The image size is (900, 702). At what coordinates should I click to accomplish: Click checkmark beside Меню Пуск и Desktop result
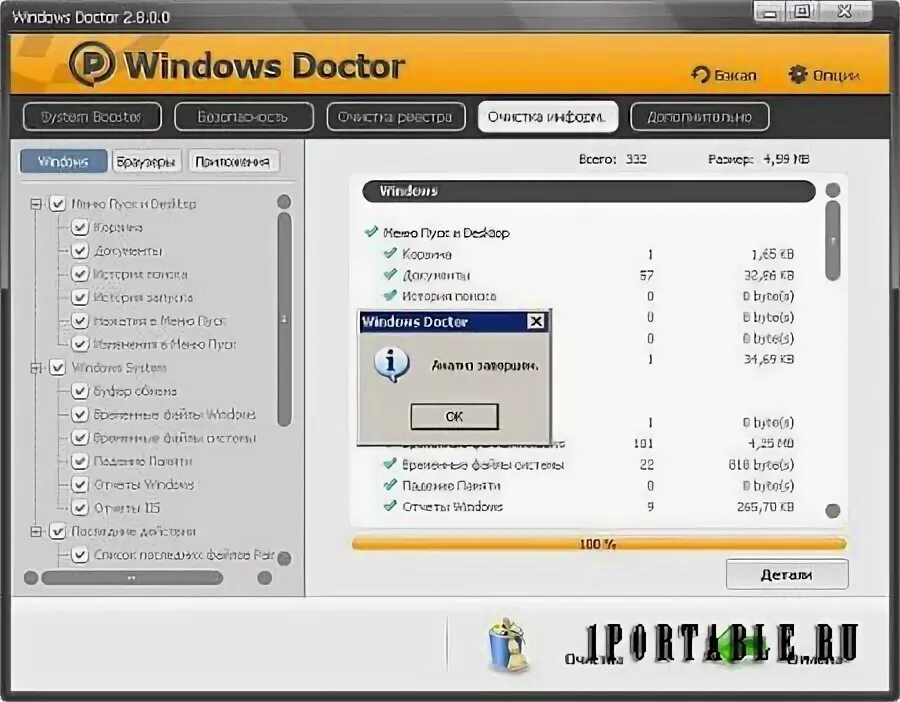[x=371, y=232]
